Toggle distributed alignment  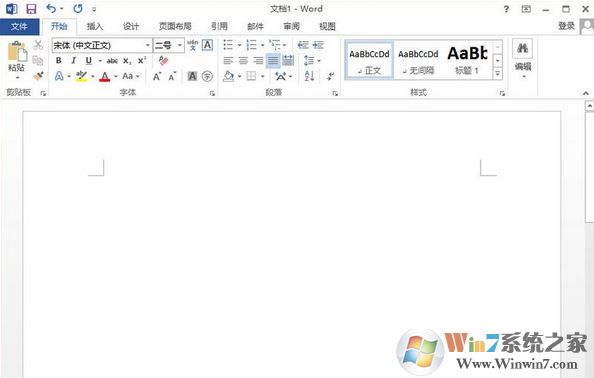pyautogui.click(x=288, y=60)
